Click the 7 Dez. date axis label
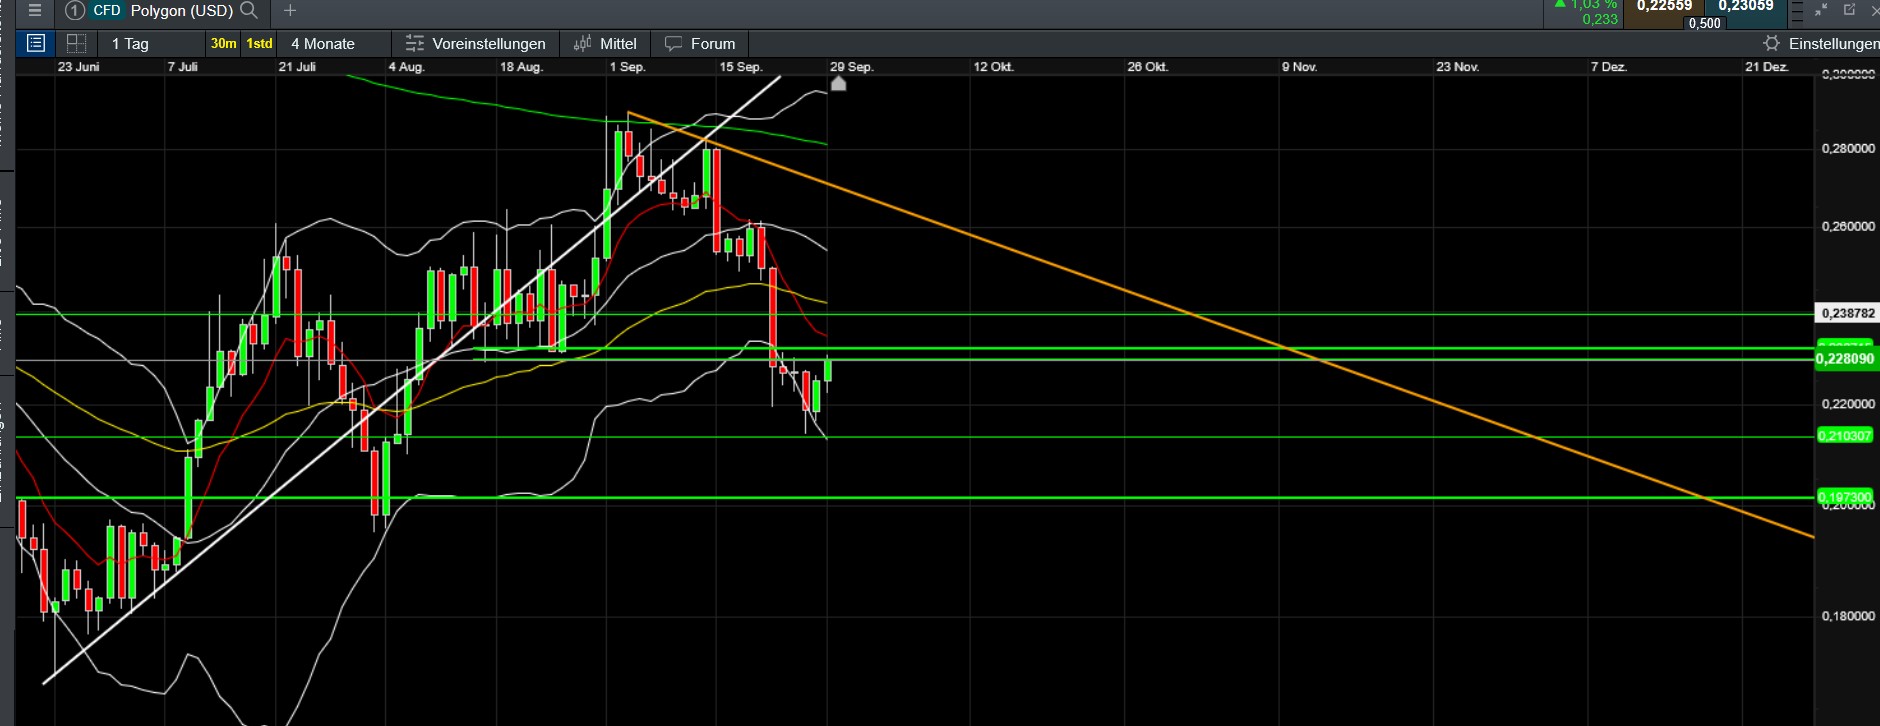This screenshot has height=726, width=1880. pos(1609,67)
